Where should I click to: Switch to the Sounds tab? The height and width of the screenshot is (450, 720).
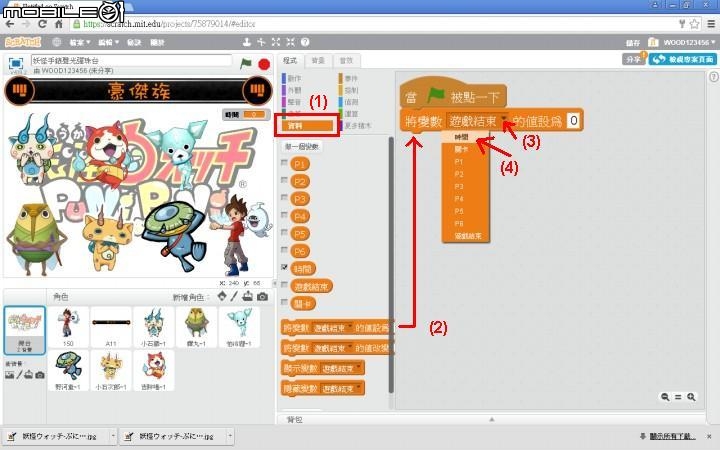click(x=346, y=61)
